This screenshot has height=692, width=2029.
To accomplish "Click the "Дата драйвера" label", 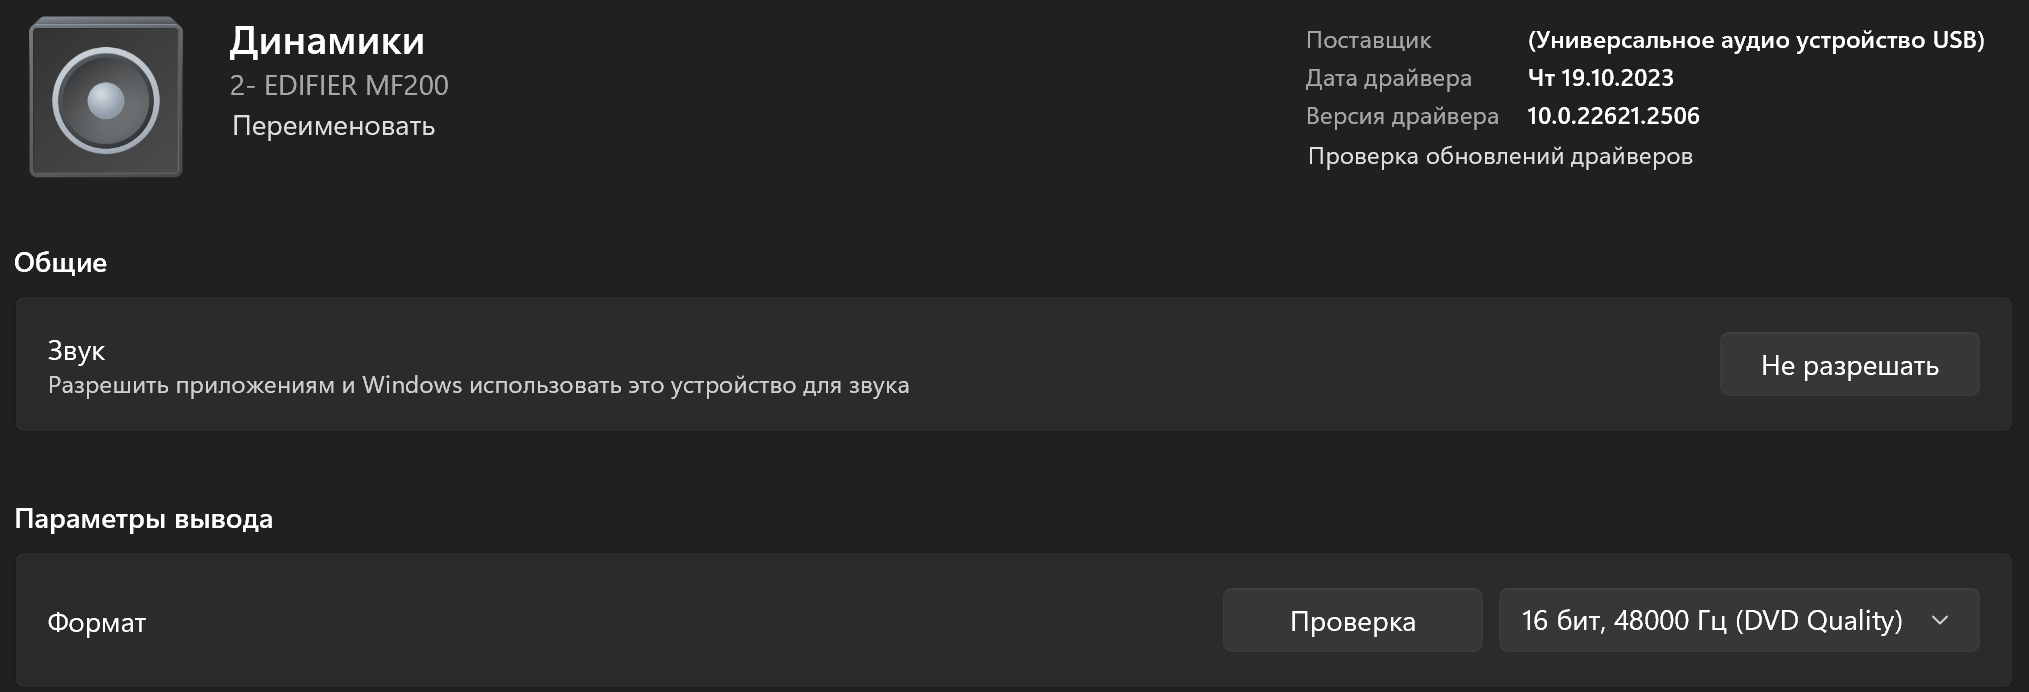I will 1388,78.
